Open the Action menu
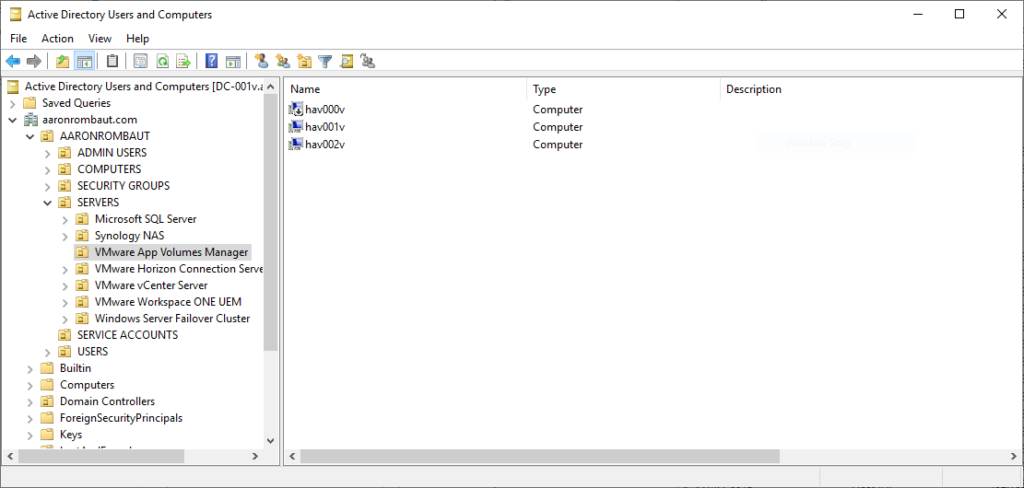1024x488 pixels. (57, 38)
